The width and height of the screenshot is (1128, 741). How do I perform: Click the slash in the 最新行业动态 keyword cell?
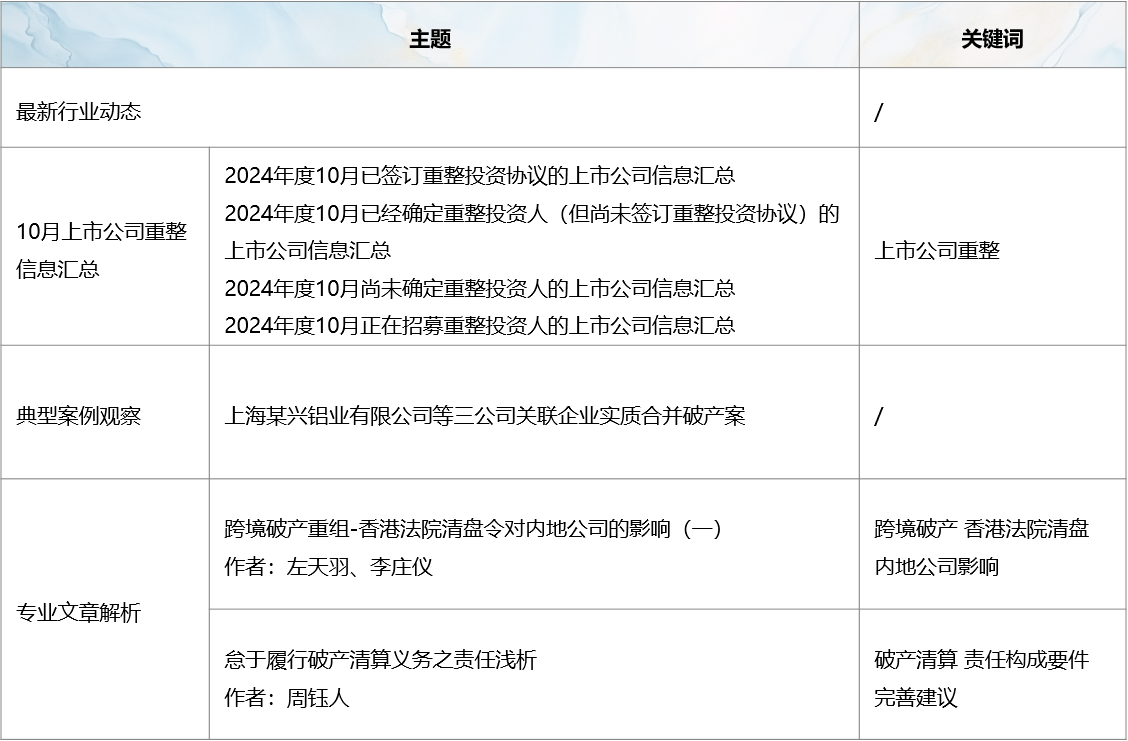pos(879,113)
